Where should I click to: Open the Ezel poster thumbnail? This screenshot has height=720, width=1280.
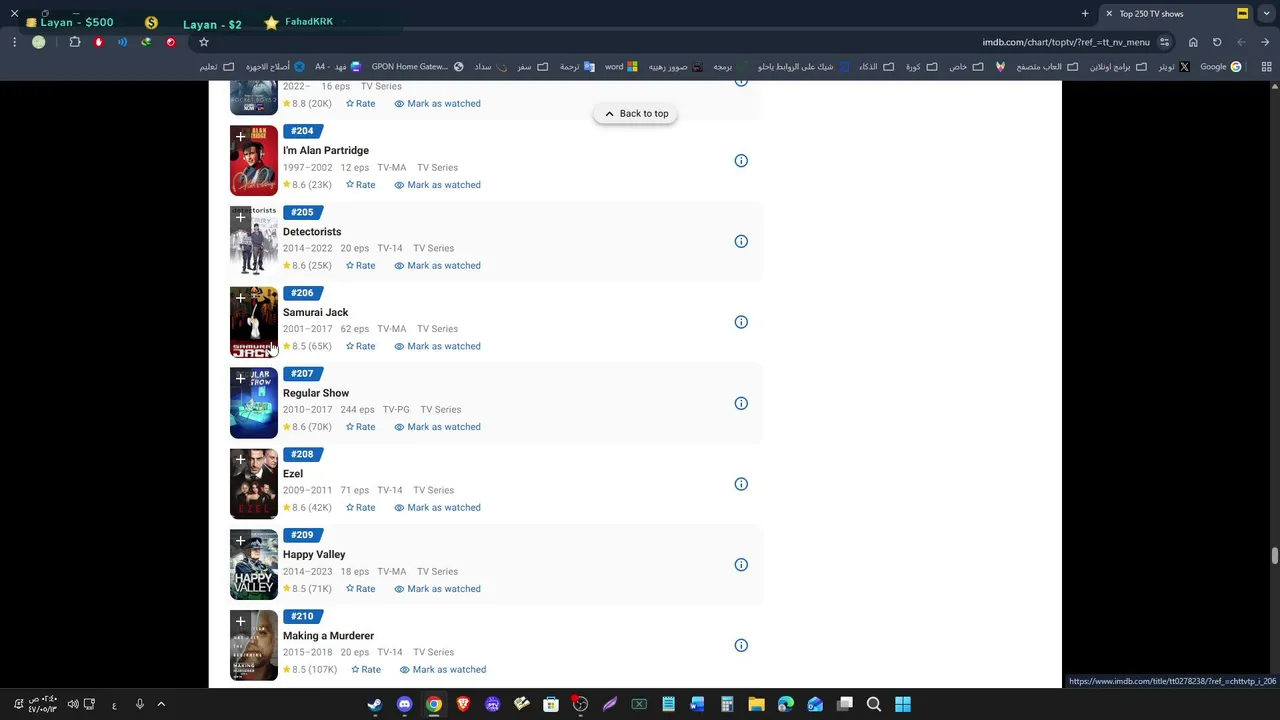point(254,484)
